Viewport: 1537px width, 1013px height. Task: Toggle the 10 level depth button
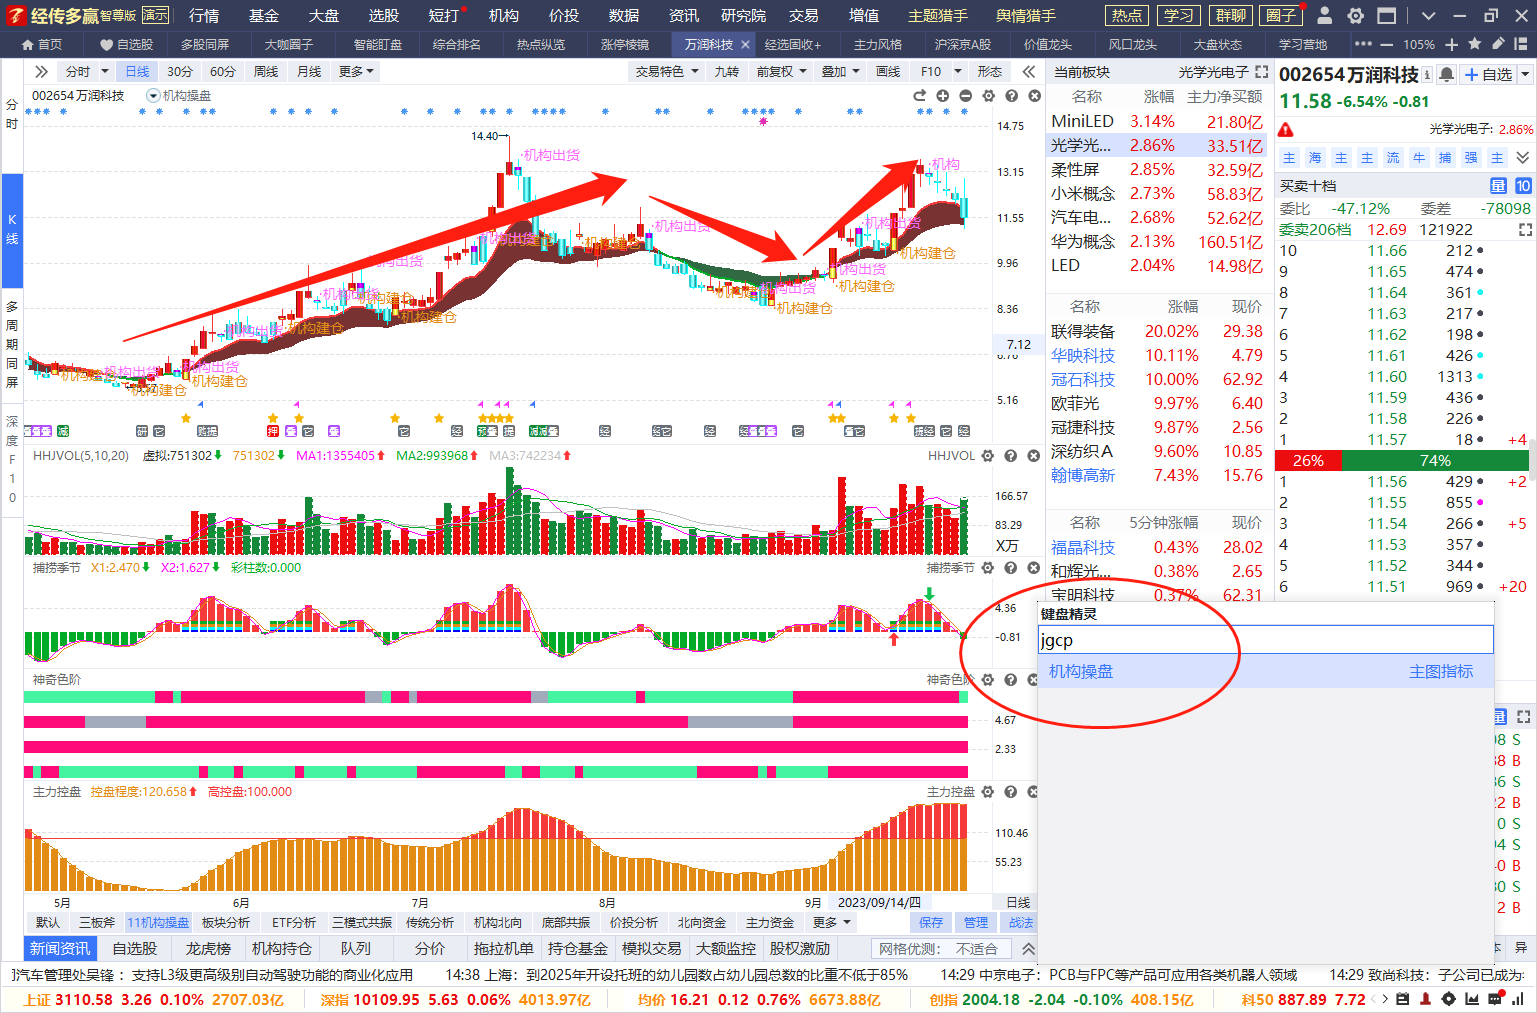[1523, 186]
